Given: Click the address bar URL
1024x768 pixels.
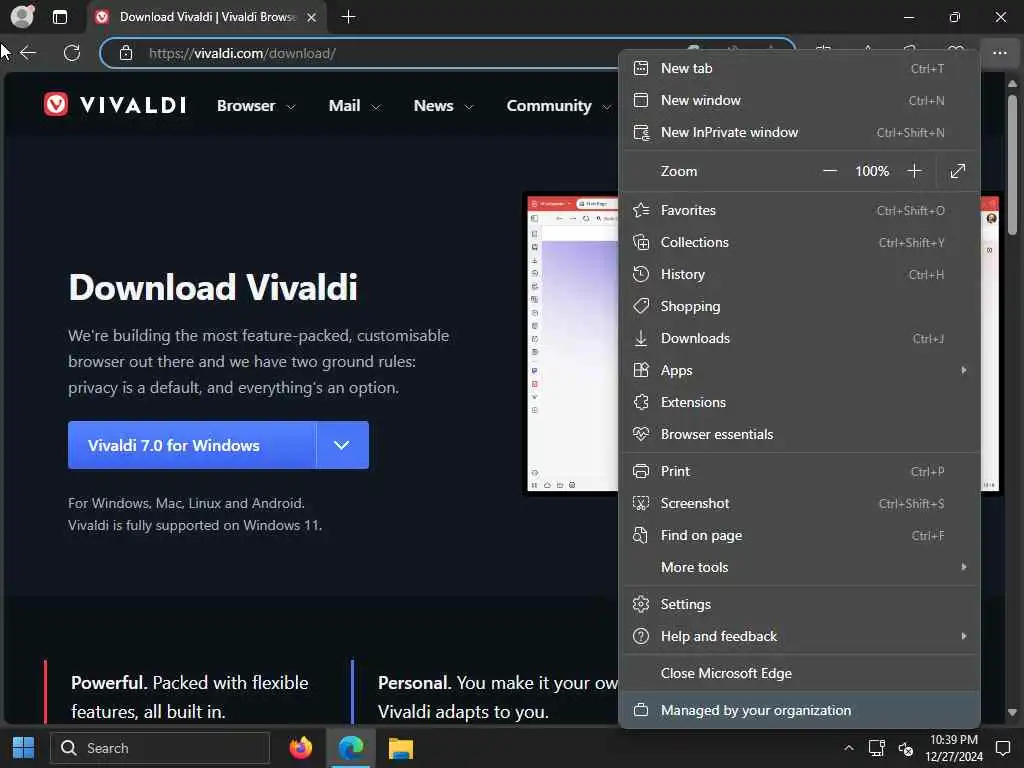Looking at the screenshot, I should (242, 53).
